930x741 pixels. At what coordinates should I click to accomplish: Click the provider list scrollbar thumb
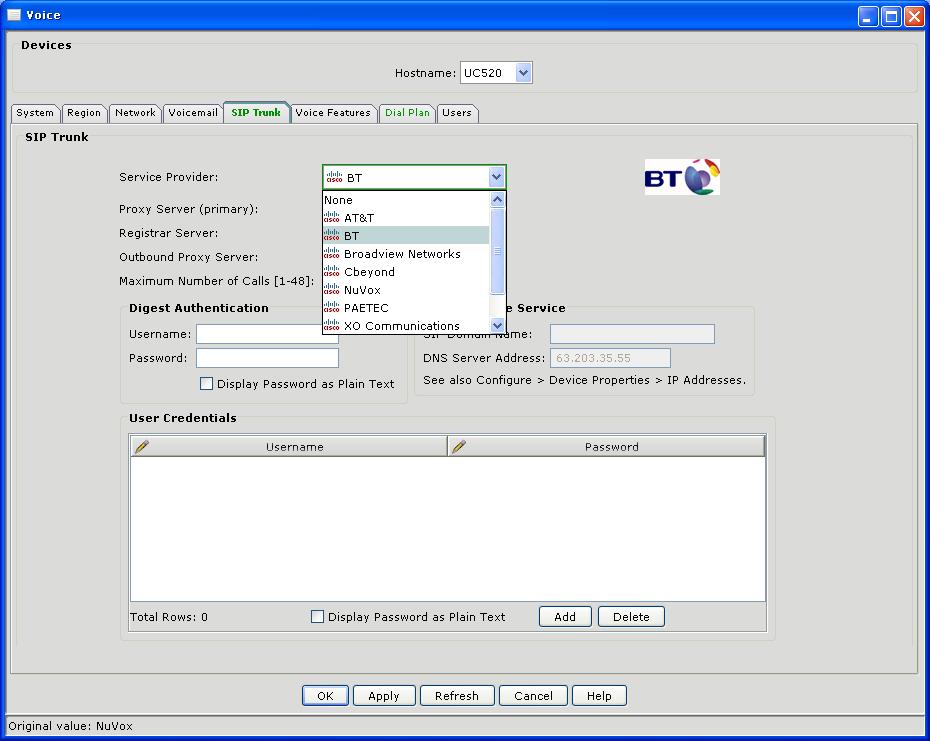coord(498,252)
